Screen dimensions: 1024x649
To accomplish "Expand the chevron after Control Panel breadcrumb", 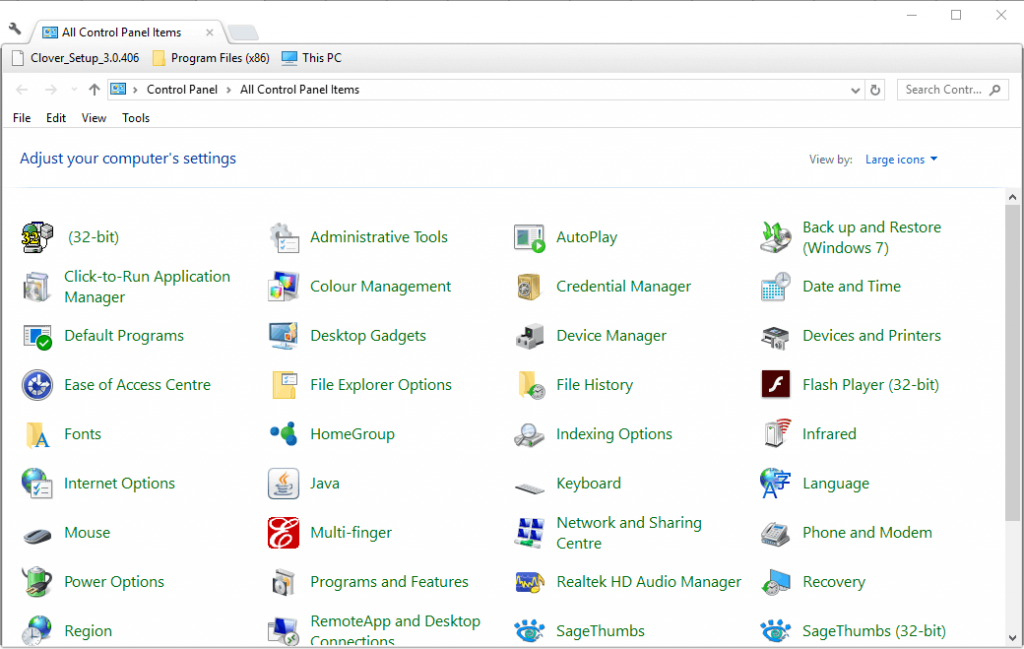I will point(229,90).
